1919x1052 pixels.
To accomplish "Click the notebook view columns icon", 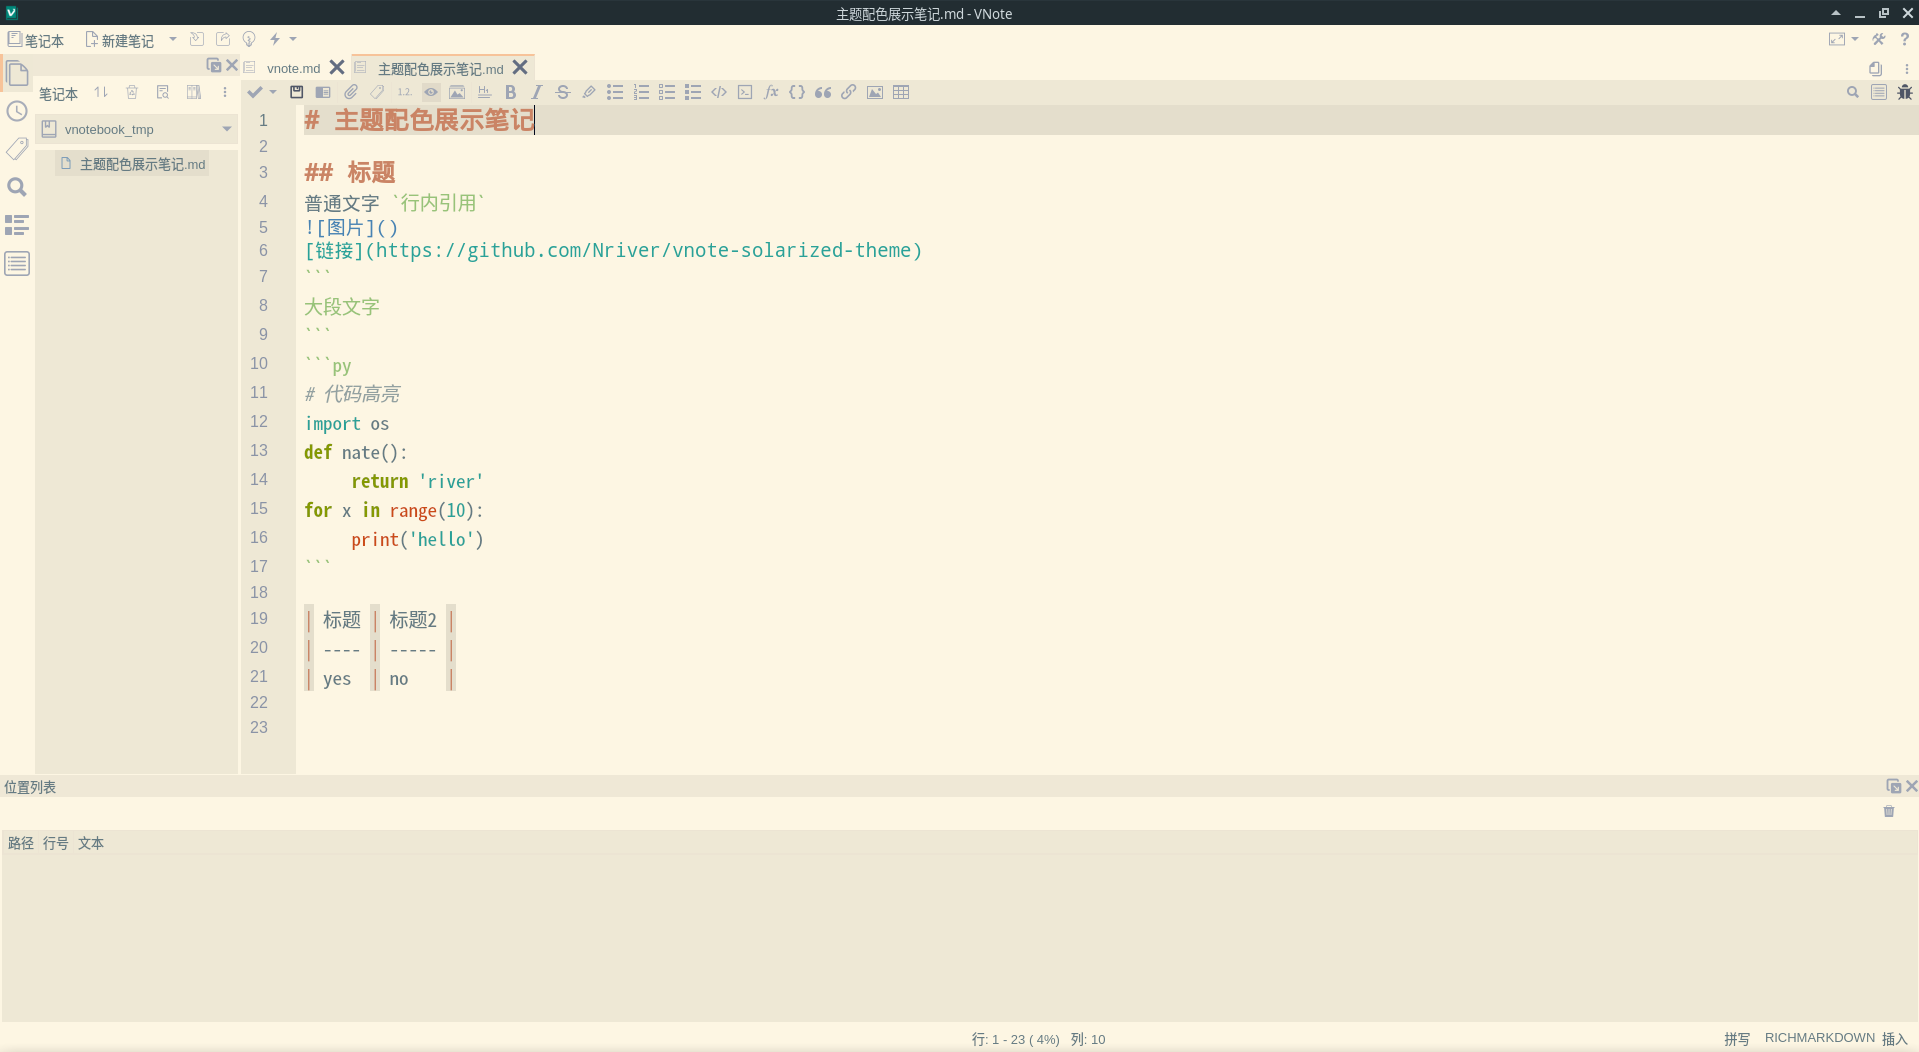I will (x=194, y=92).
